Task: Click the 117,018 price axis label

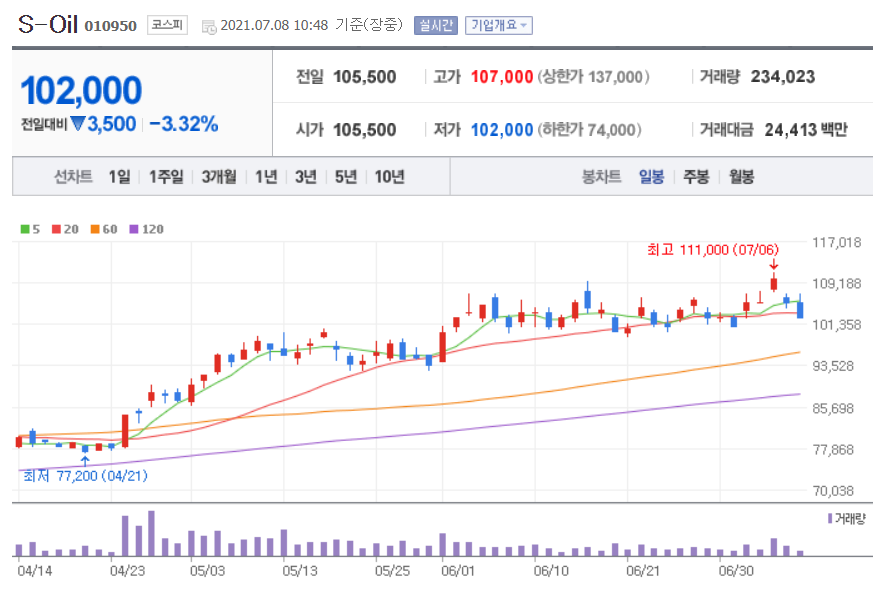Action: [x=837, y=242]
